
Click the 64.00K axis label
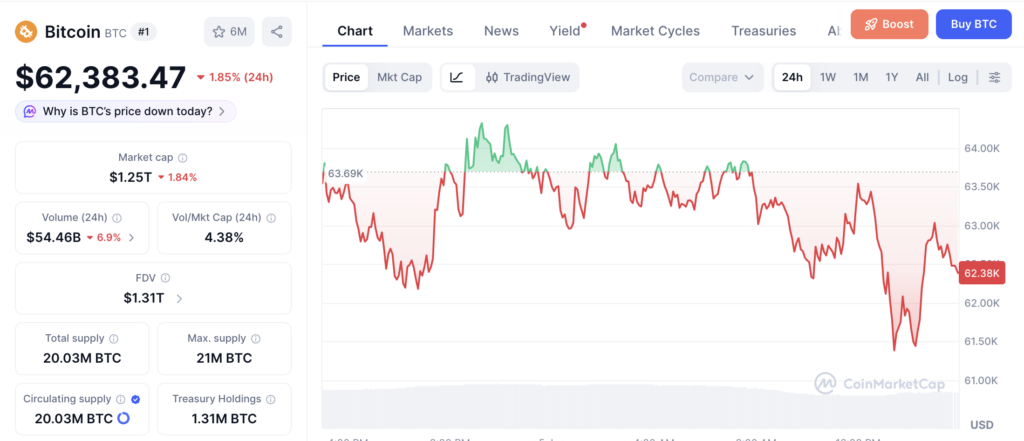[x=982, y=148]
